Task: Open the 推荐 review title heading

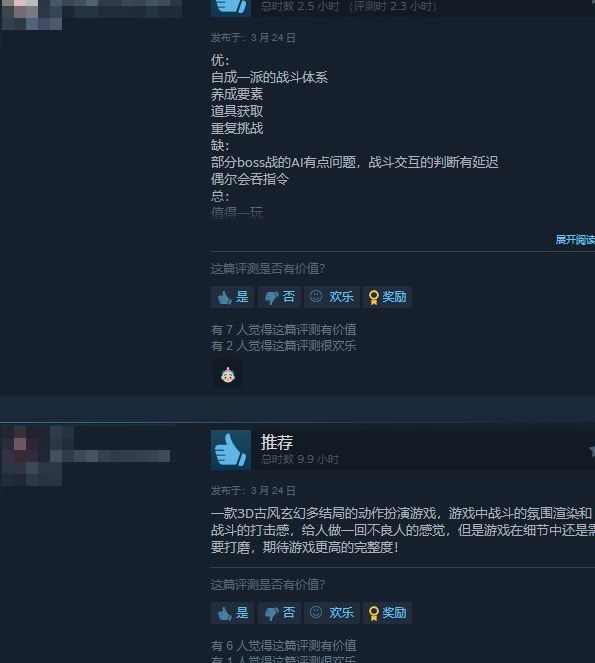Action: [x=277, y=442]
